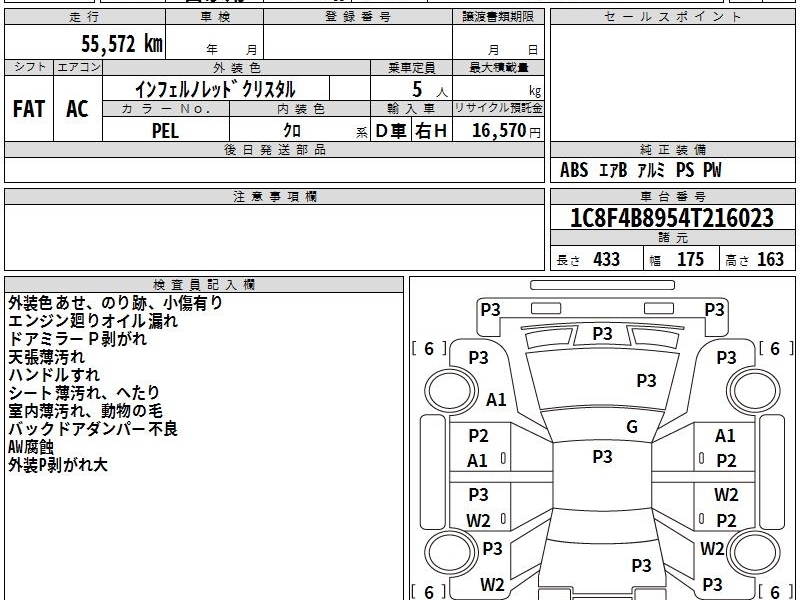Viewport: 800px width, 600px height.
Task: Select note シート薄汚れ、へたり
Action: click(x=85, y=393)
